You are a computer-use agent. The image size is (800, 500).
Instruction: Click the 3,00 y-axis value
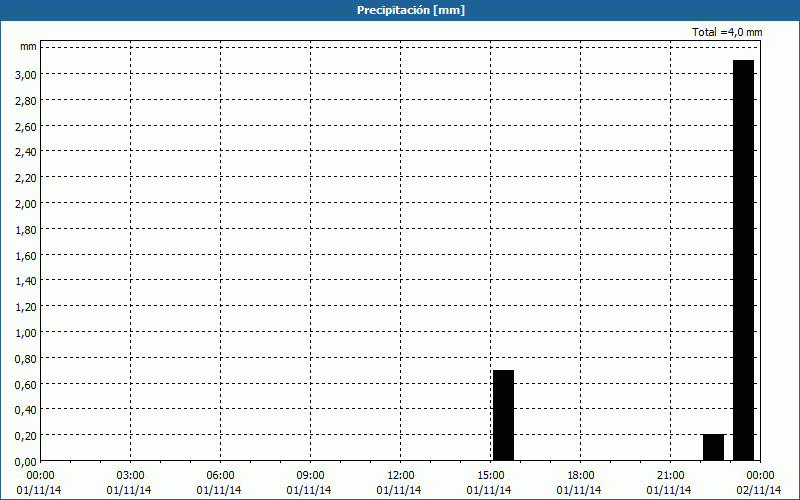click(27, 74)
